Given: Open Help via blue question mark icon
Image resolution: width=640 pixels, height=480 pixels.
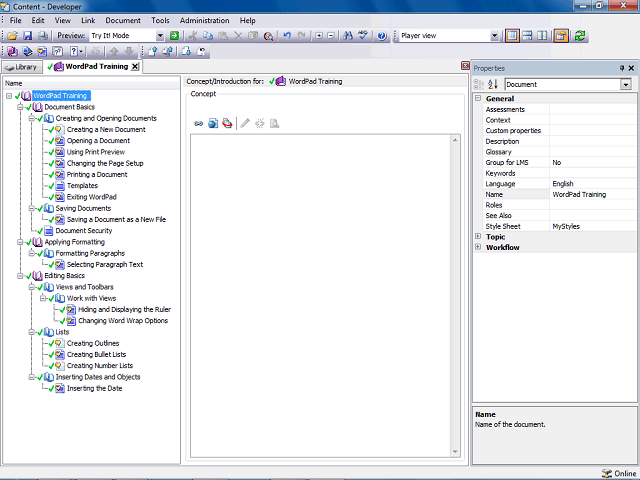Looking at the screenshot, I should (382, 36).
